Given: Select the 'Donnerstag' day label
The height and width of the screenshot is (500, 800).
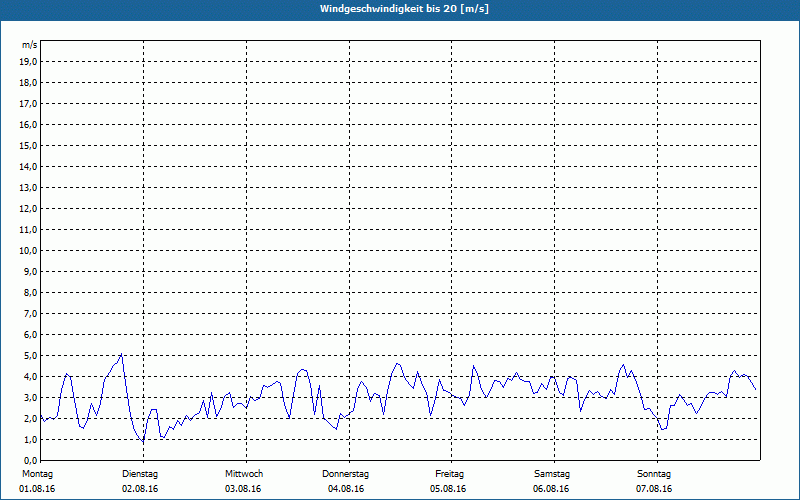Looking at the screenshot, I should [x=345, y=474].
